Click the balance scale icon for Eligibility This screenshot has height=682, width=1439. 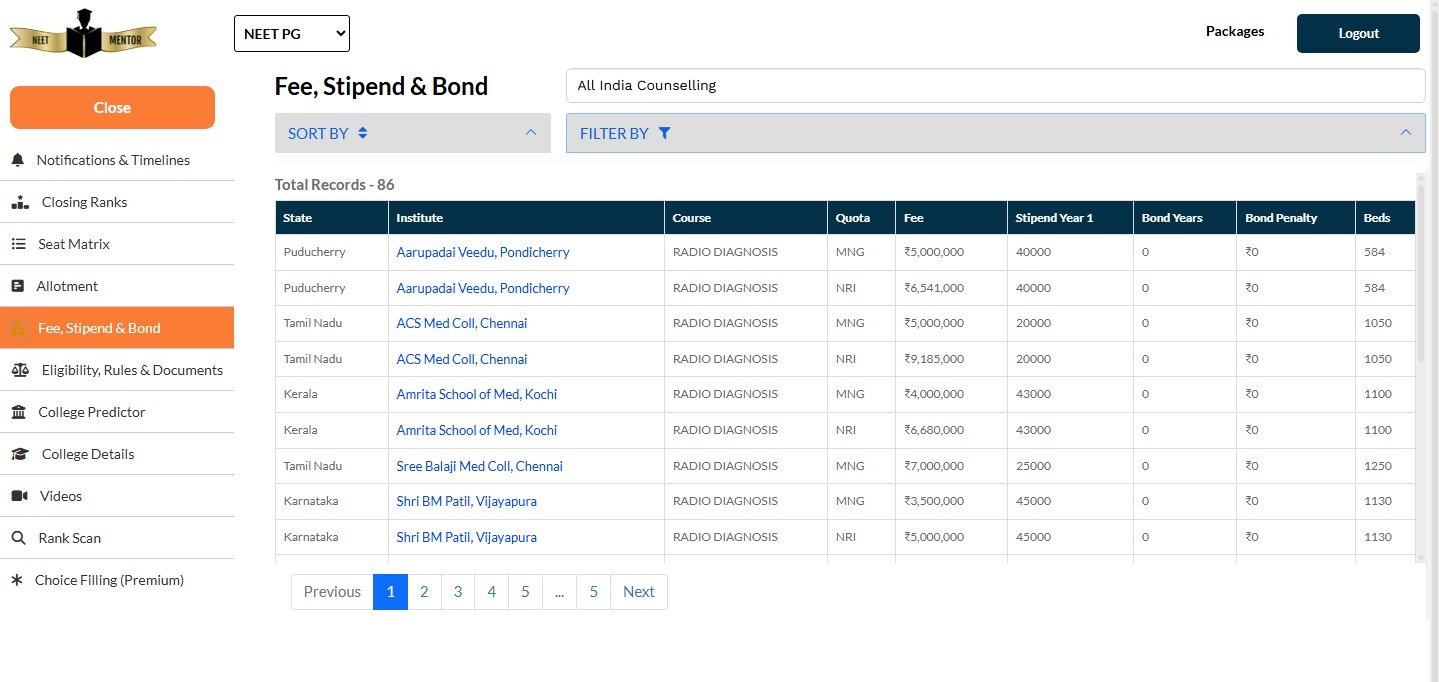point(20,370)
